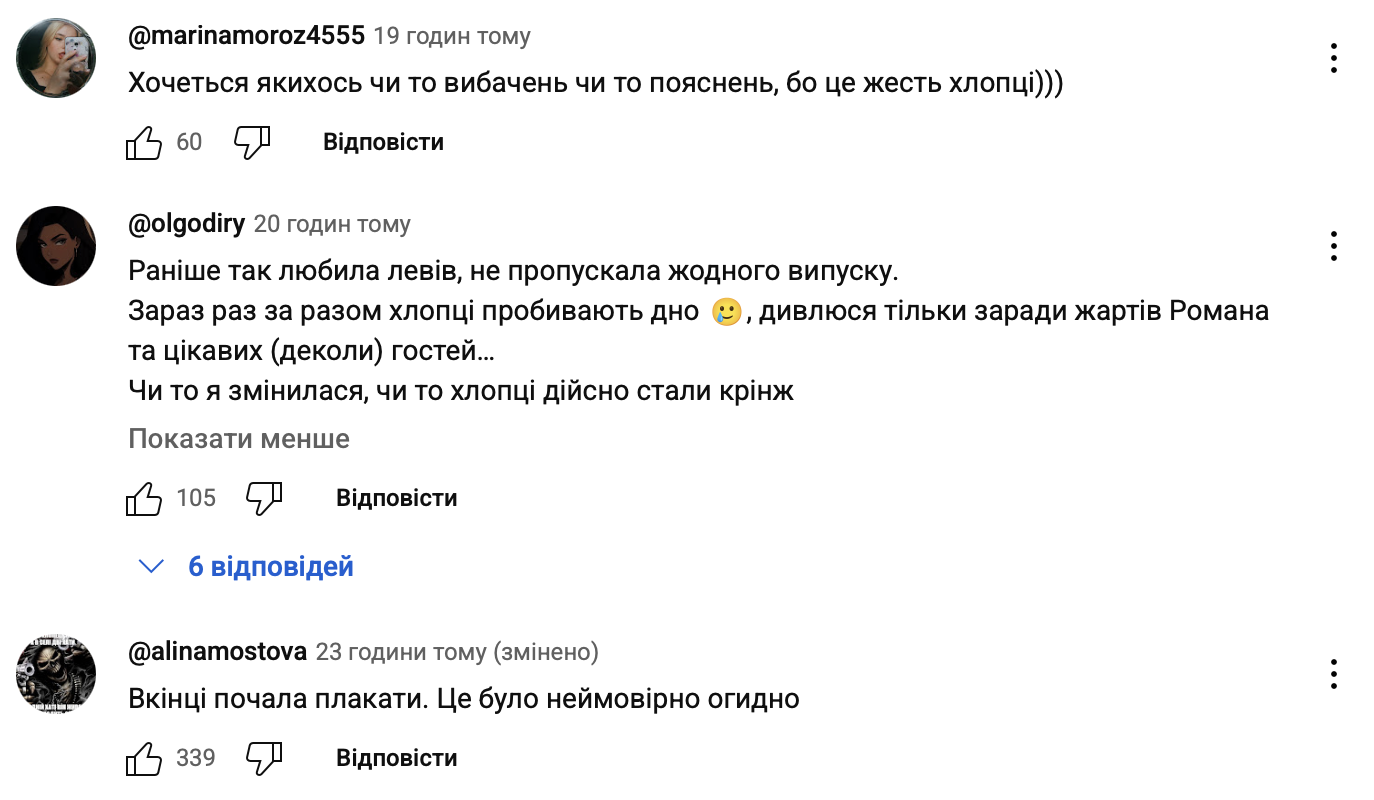Viewport: 1374px width, 800px height.
Task: Open @olgodiry channel from username
Action: (187, 224)
